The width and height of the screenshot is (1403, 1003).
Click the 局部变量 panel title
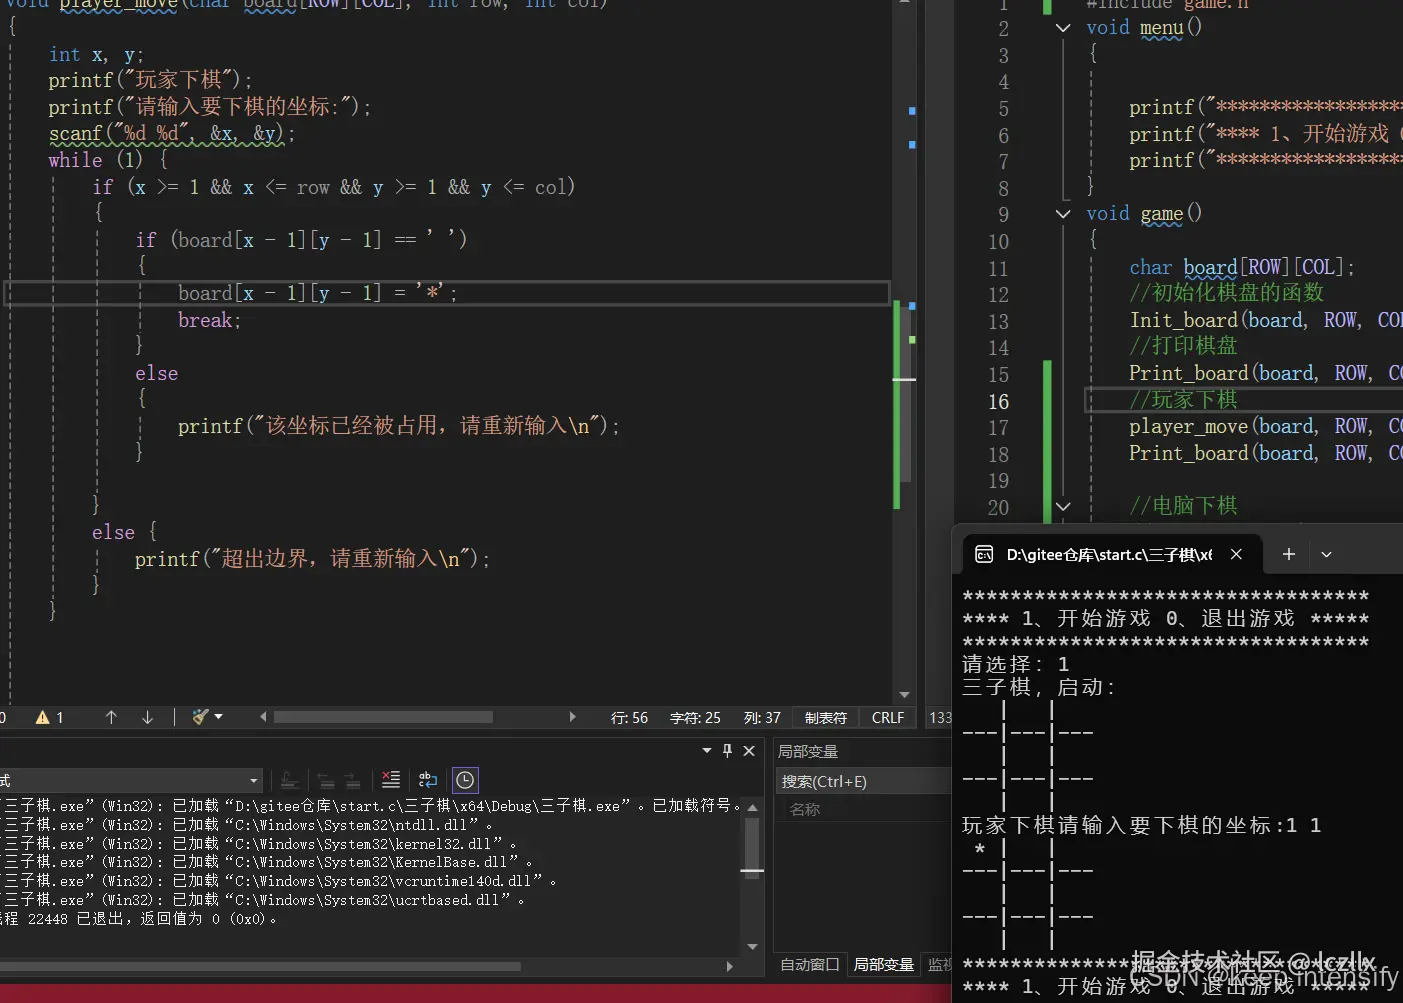[x=808, y=751]
